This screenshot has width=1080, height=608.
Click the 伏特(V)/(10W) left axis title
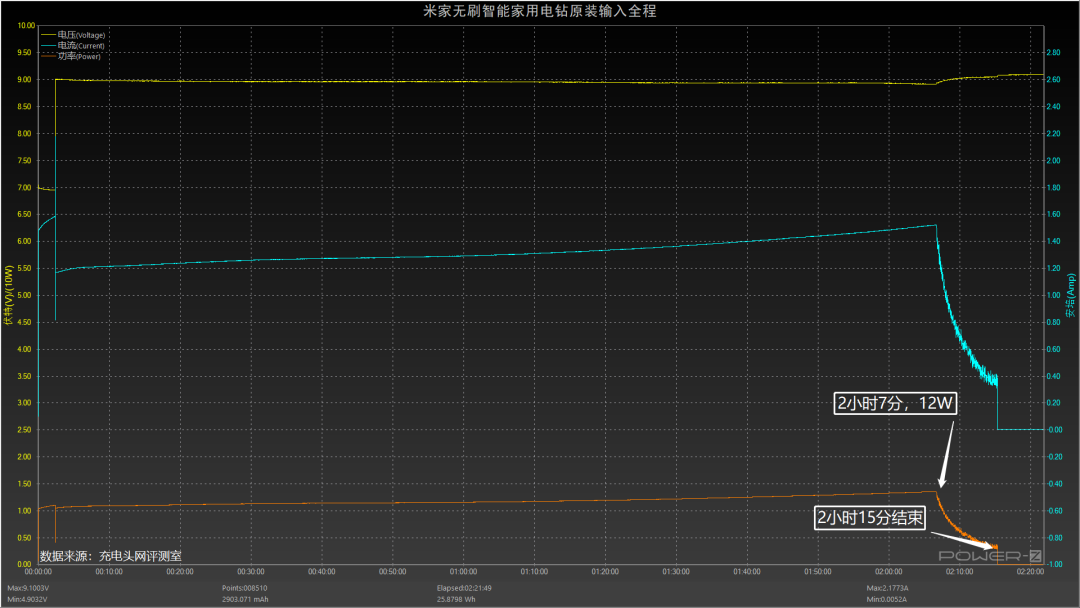coord(9,295)
